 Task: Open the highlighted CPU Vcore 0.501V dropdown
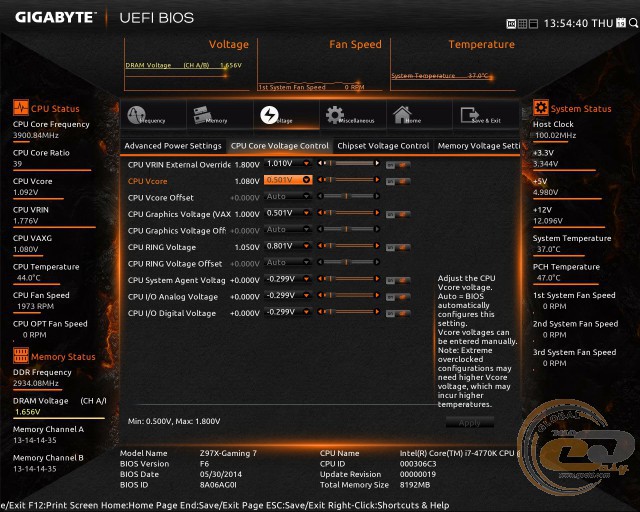288,180
